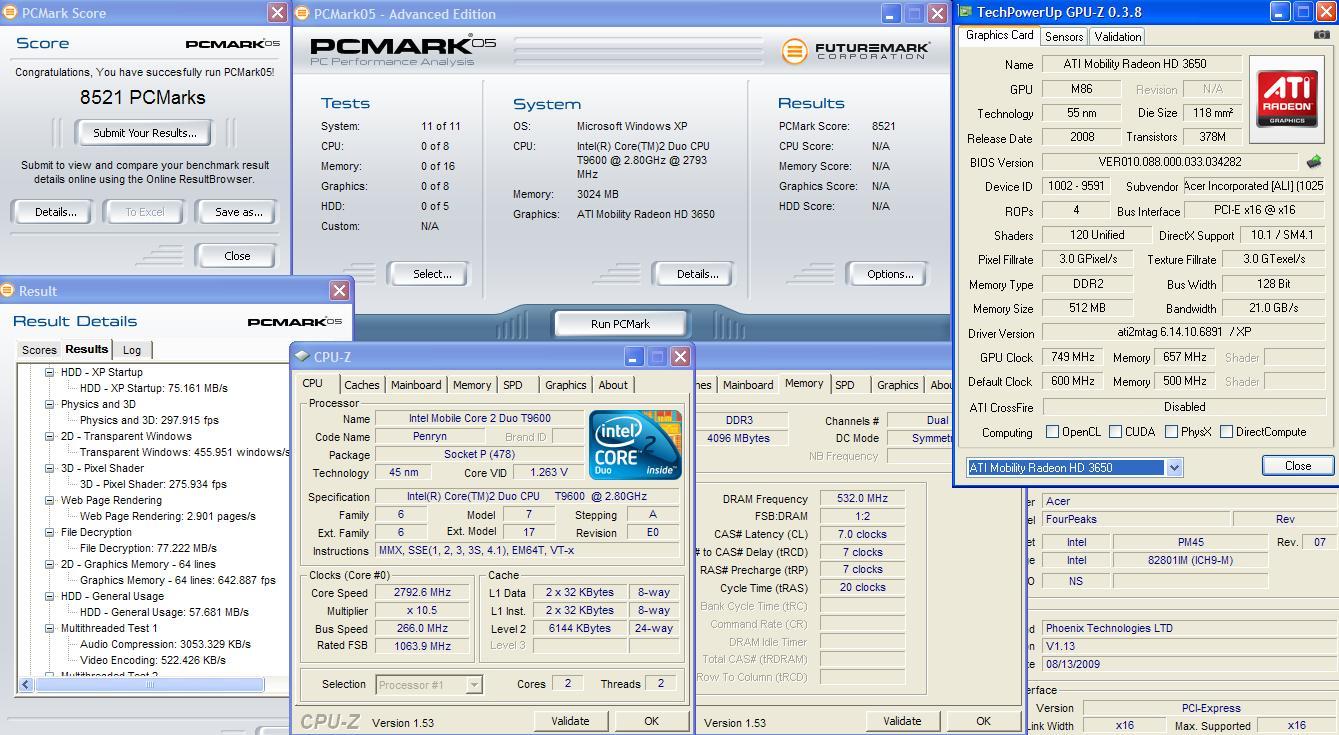Open the Processor #1 selection dropdown in CPU-Z
The height and width of the screenshot is (735, 1339).
coord(474,684)
